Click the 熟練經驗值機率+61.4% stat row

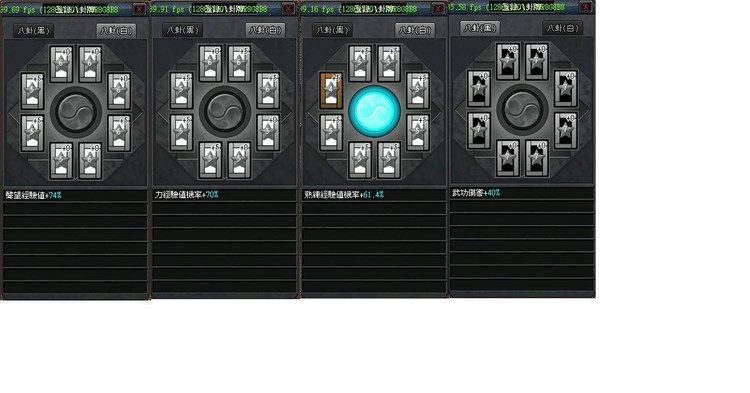click(x=374, y=195)
